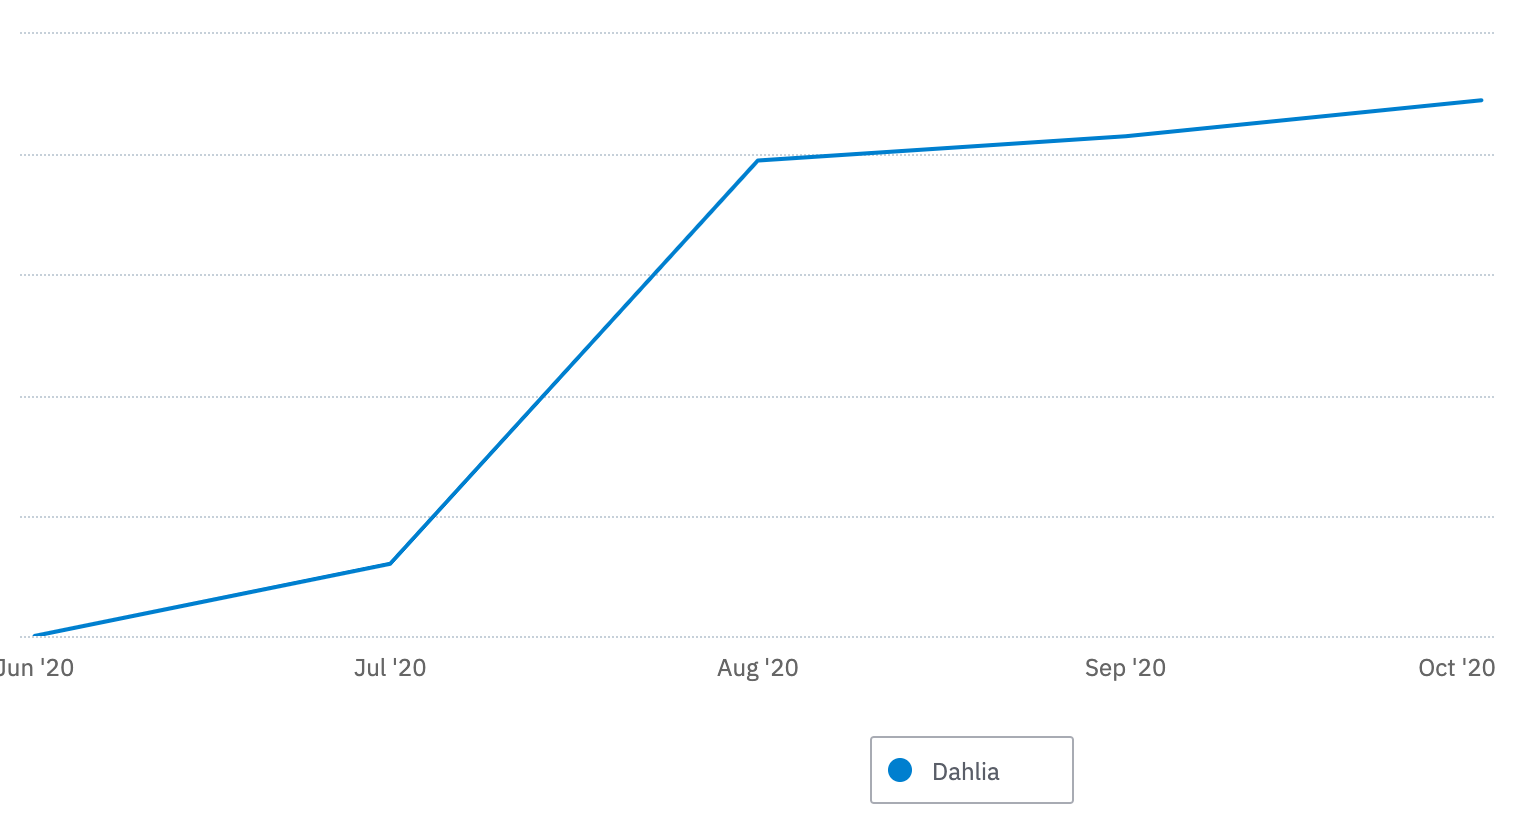The width and height of the screenshot is (1532, 826).
Task: Select the Jul '20 axis label
Action: pyautogui.click(x=390, y=668)
